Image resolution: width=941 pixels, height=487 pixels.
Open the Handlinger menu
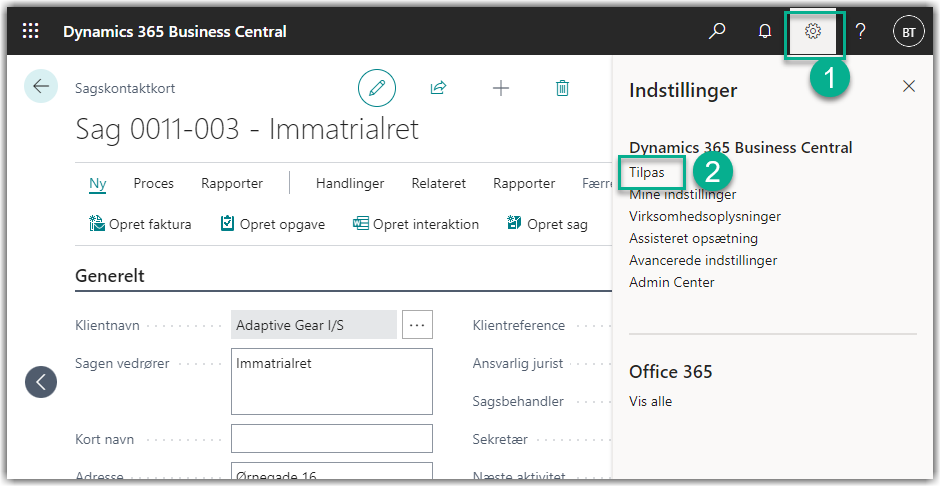point(350,183)
